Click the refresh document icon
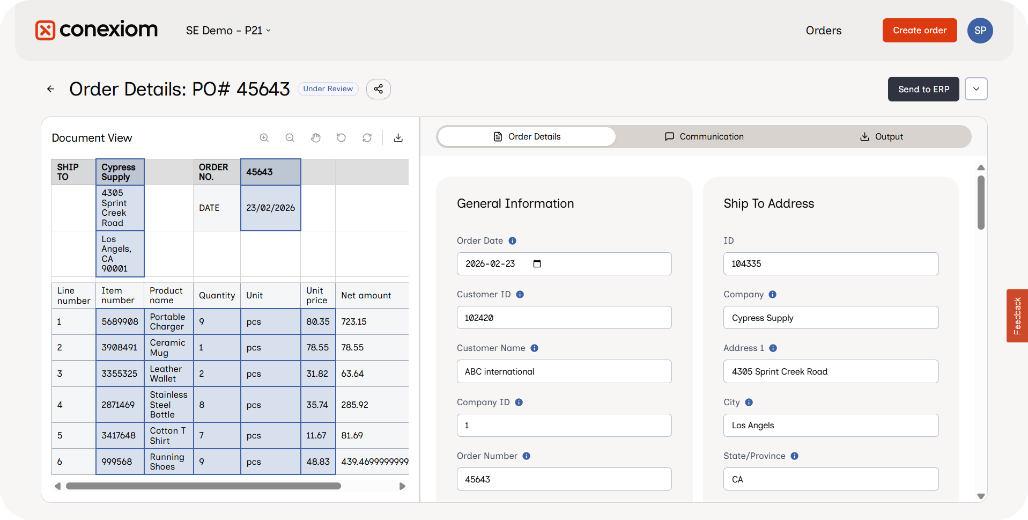This screenshot has height=520, width=1028. (367, 138)
